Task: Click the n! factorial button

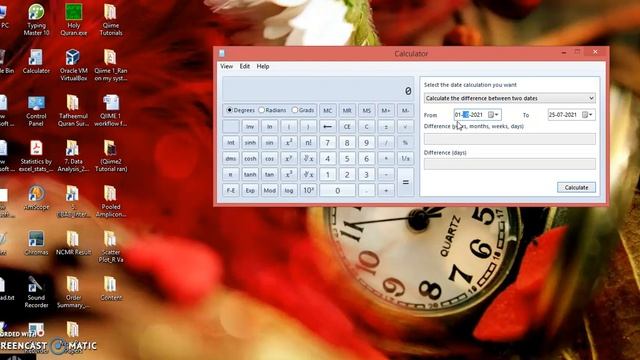Action: (308, 142)
